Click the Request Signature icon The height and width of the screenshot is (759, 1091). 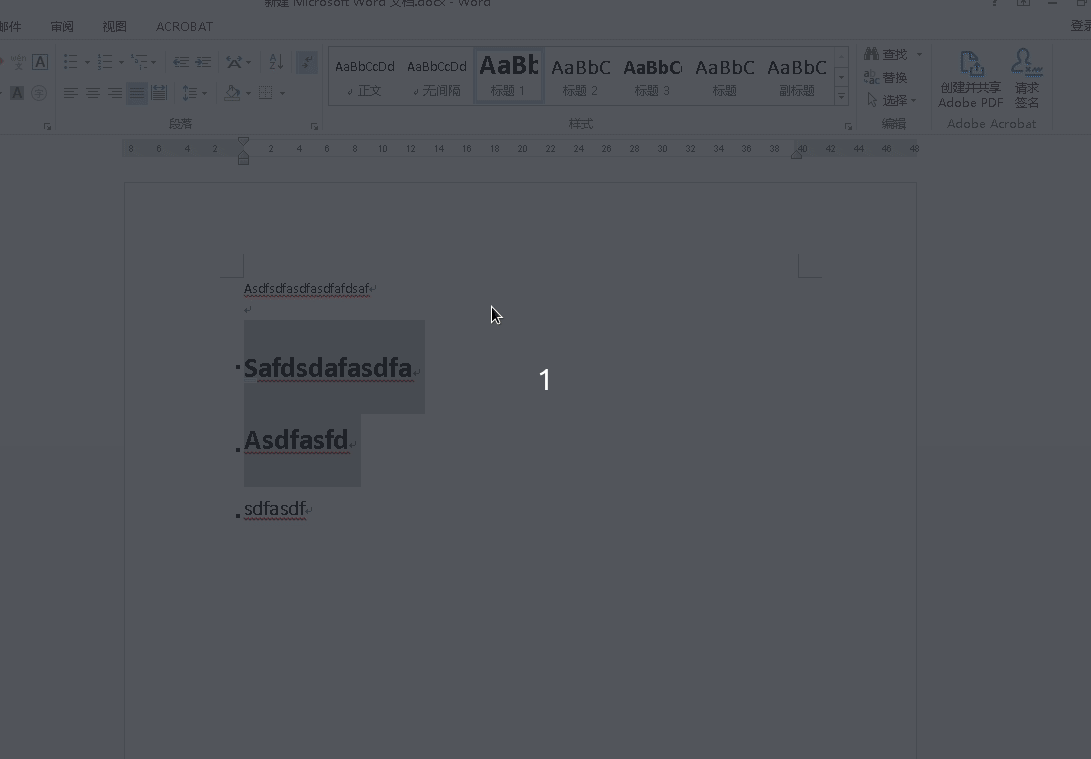[1027, 79]
